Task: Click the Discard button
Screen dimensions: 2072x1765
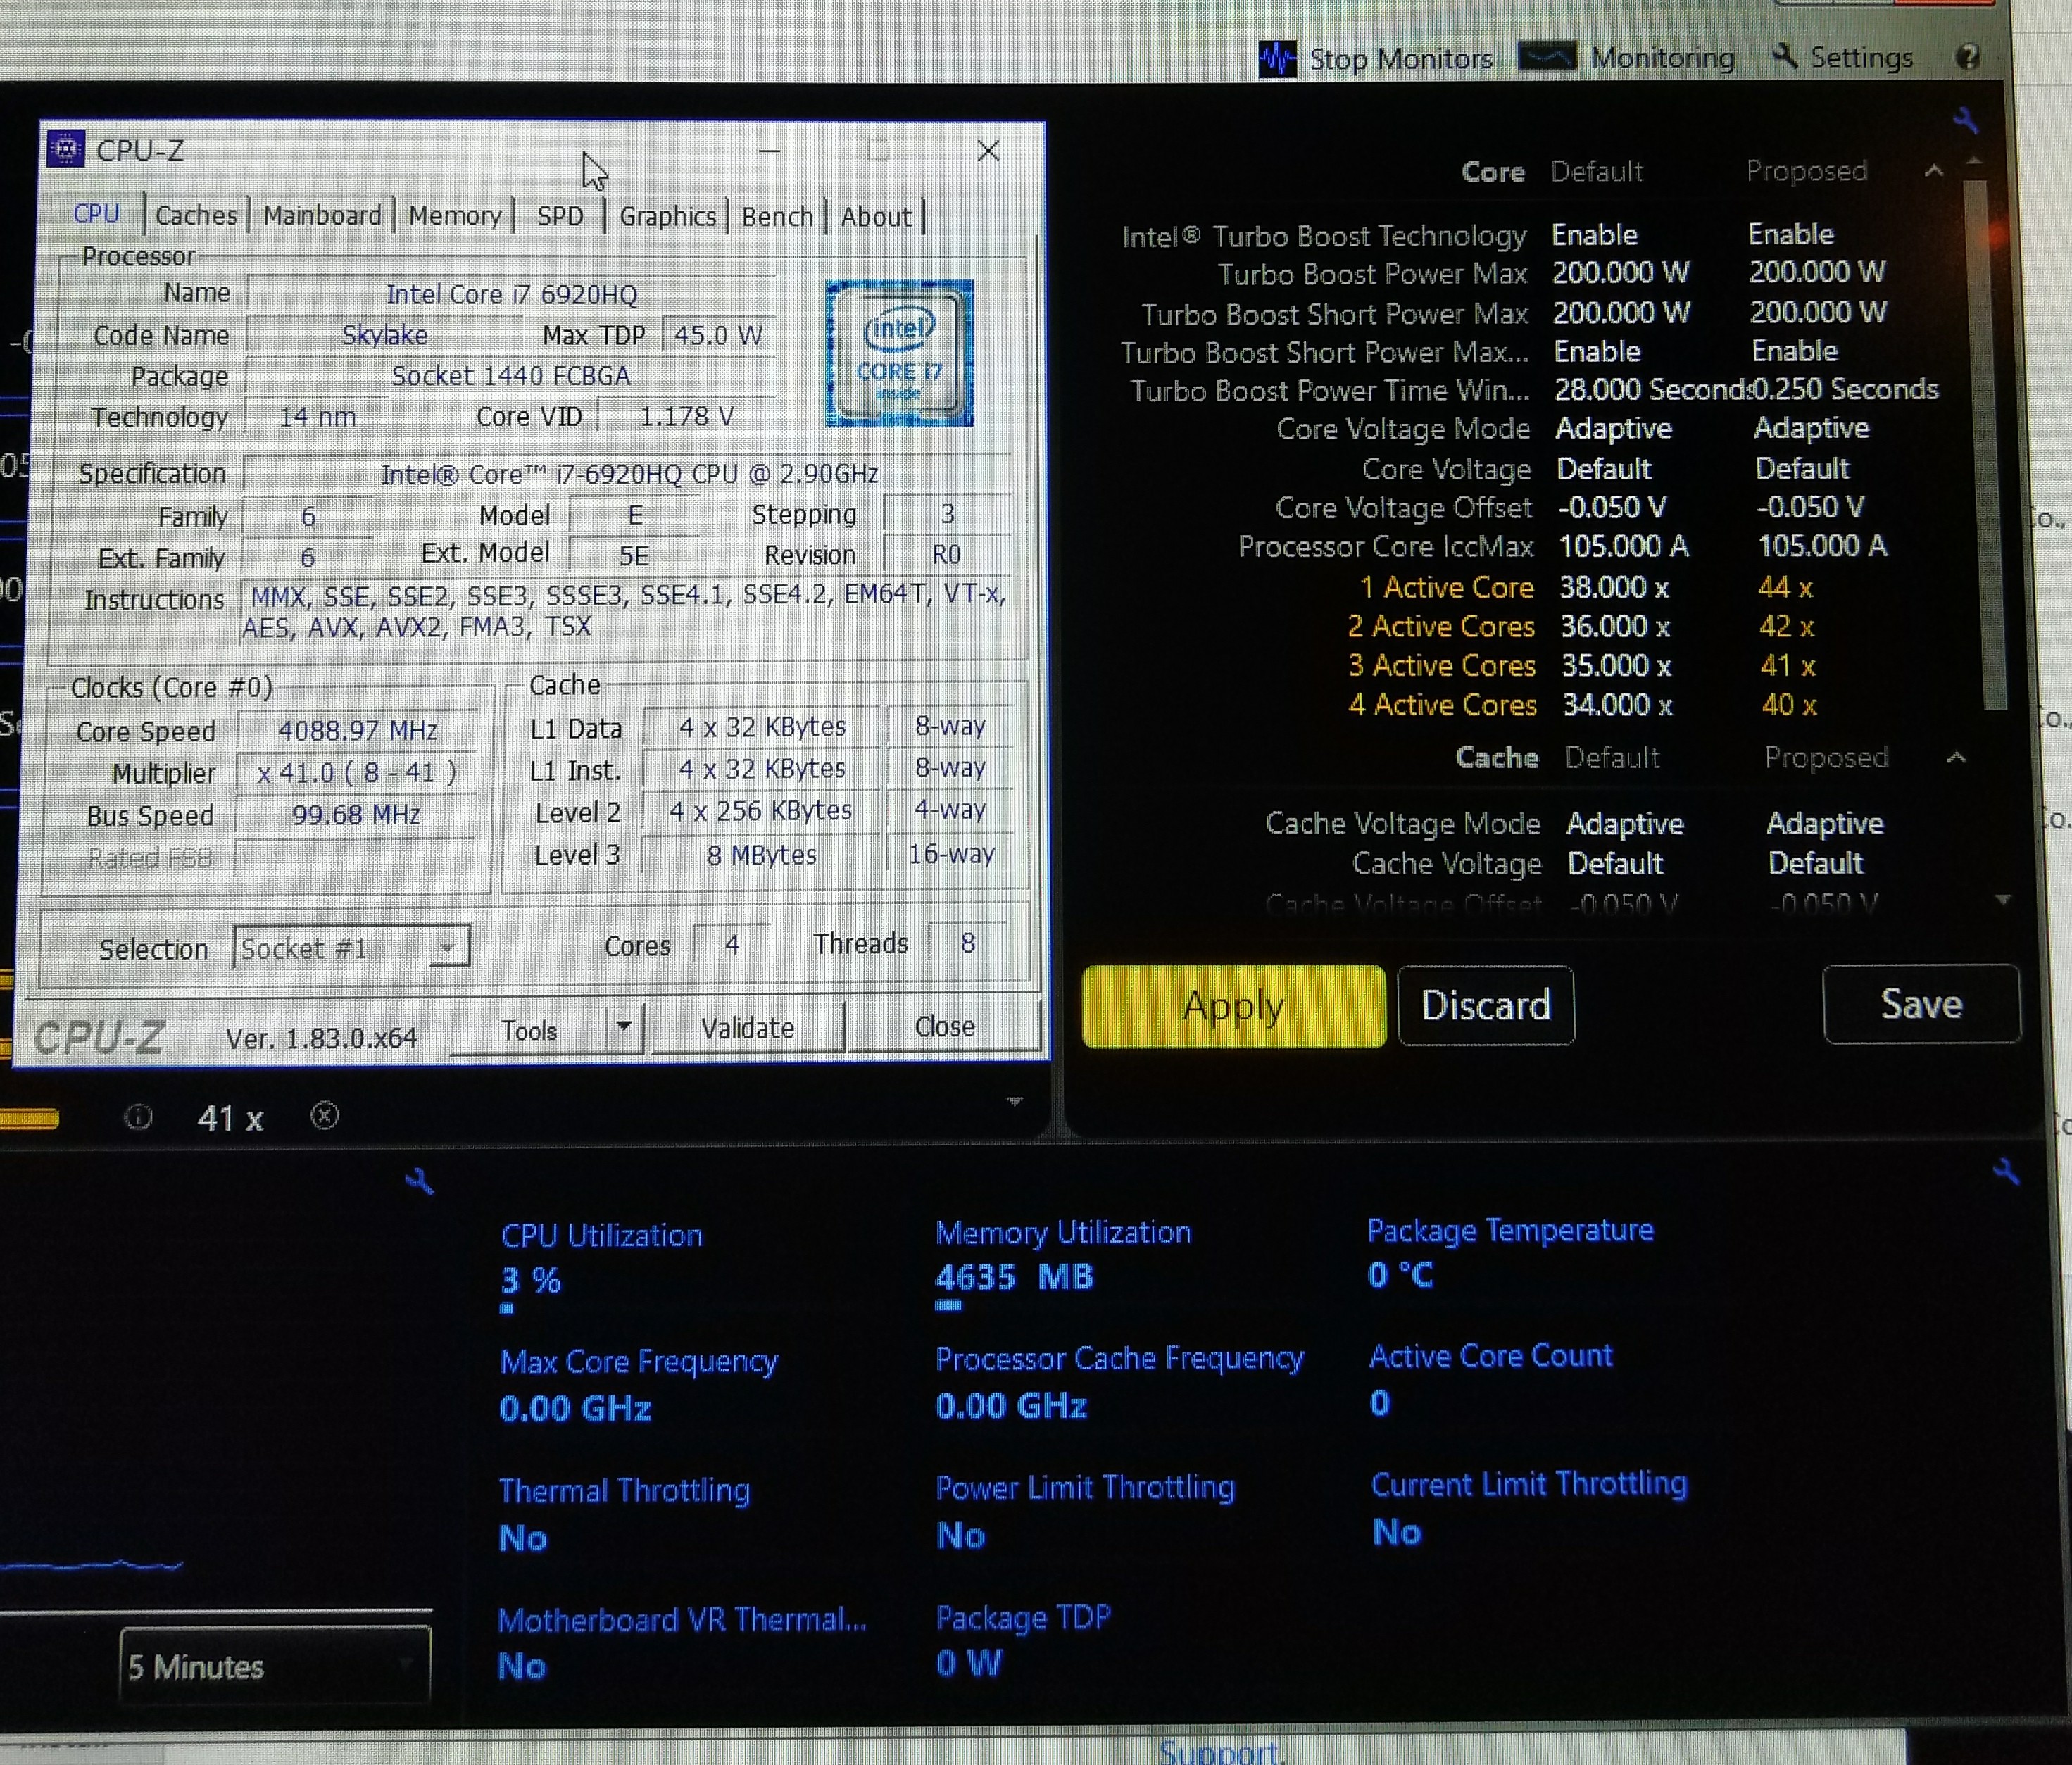Action: (x=1485, y=1005)
